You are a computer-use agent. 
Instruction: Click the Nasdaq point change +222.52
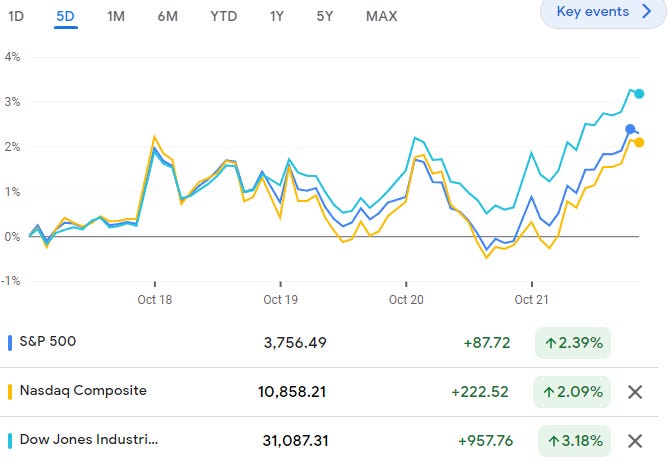[x=480, y=392]
